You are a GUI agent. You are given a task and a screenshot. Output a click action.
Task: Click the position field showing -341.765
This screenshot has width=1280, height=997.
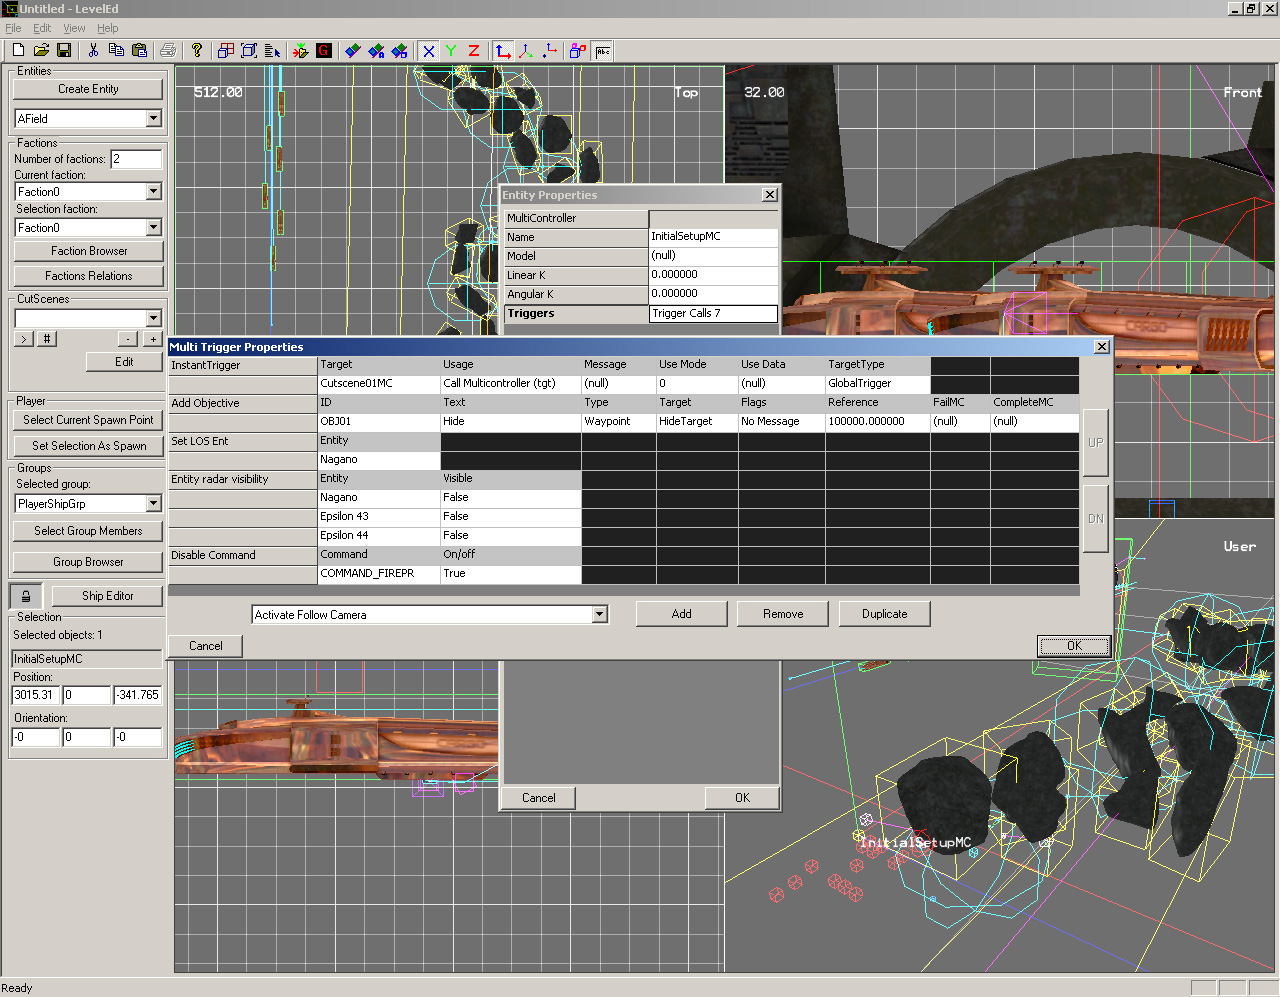pos(138,695)
